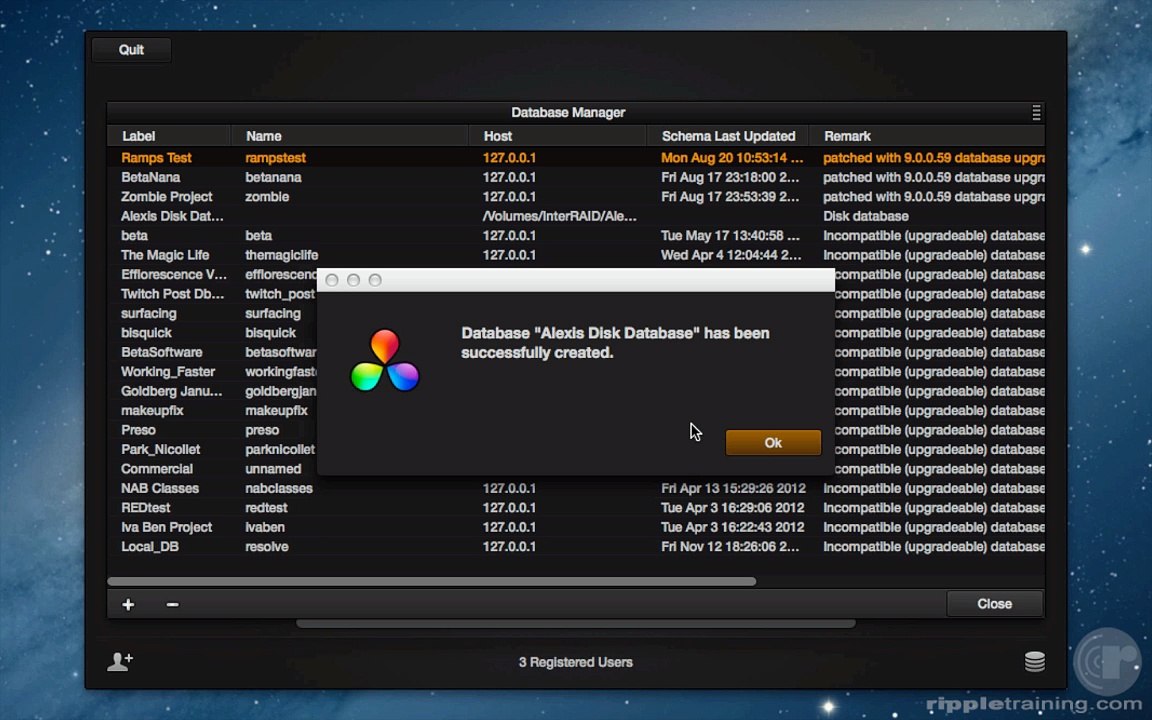Screen dimensions: 1152x720
Task: Sort by the Name column header
Action: tap(350, 136)
